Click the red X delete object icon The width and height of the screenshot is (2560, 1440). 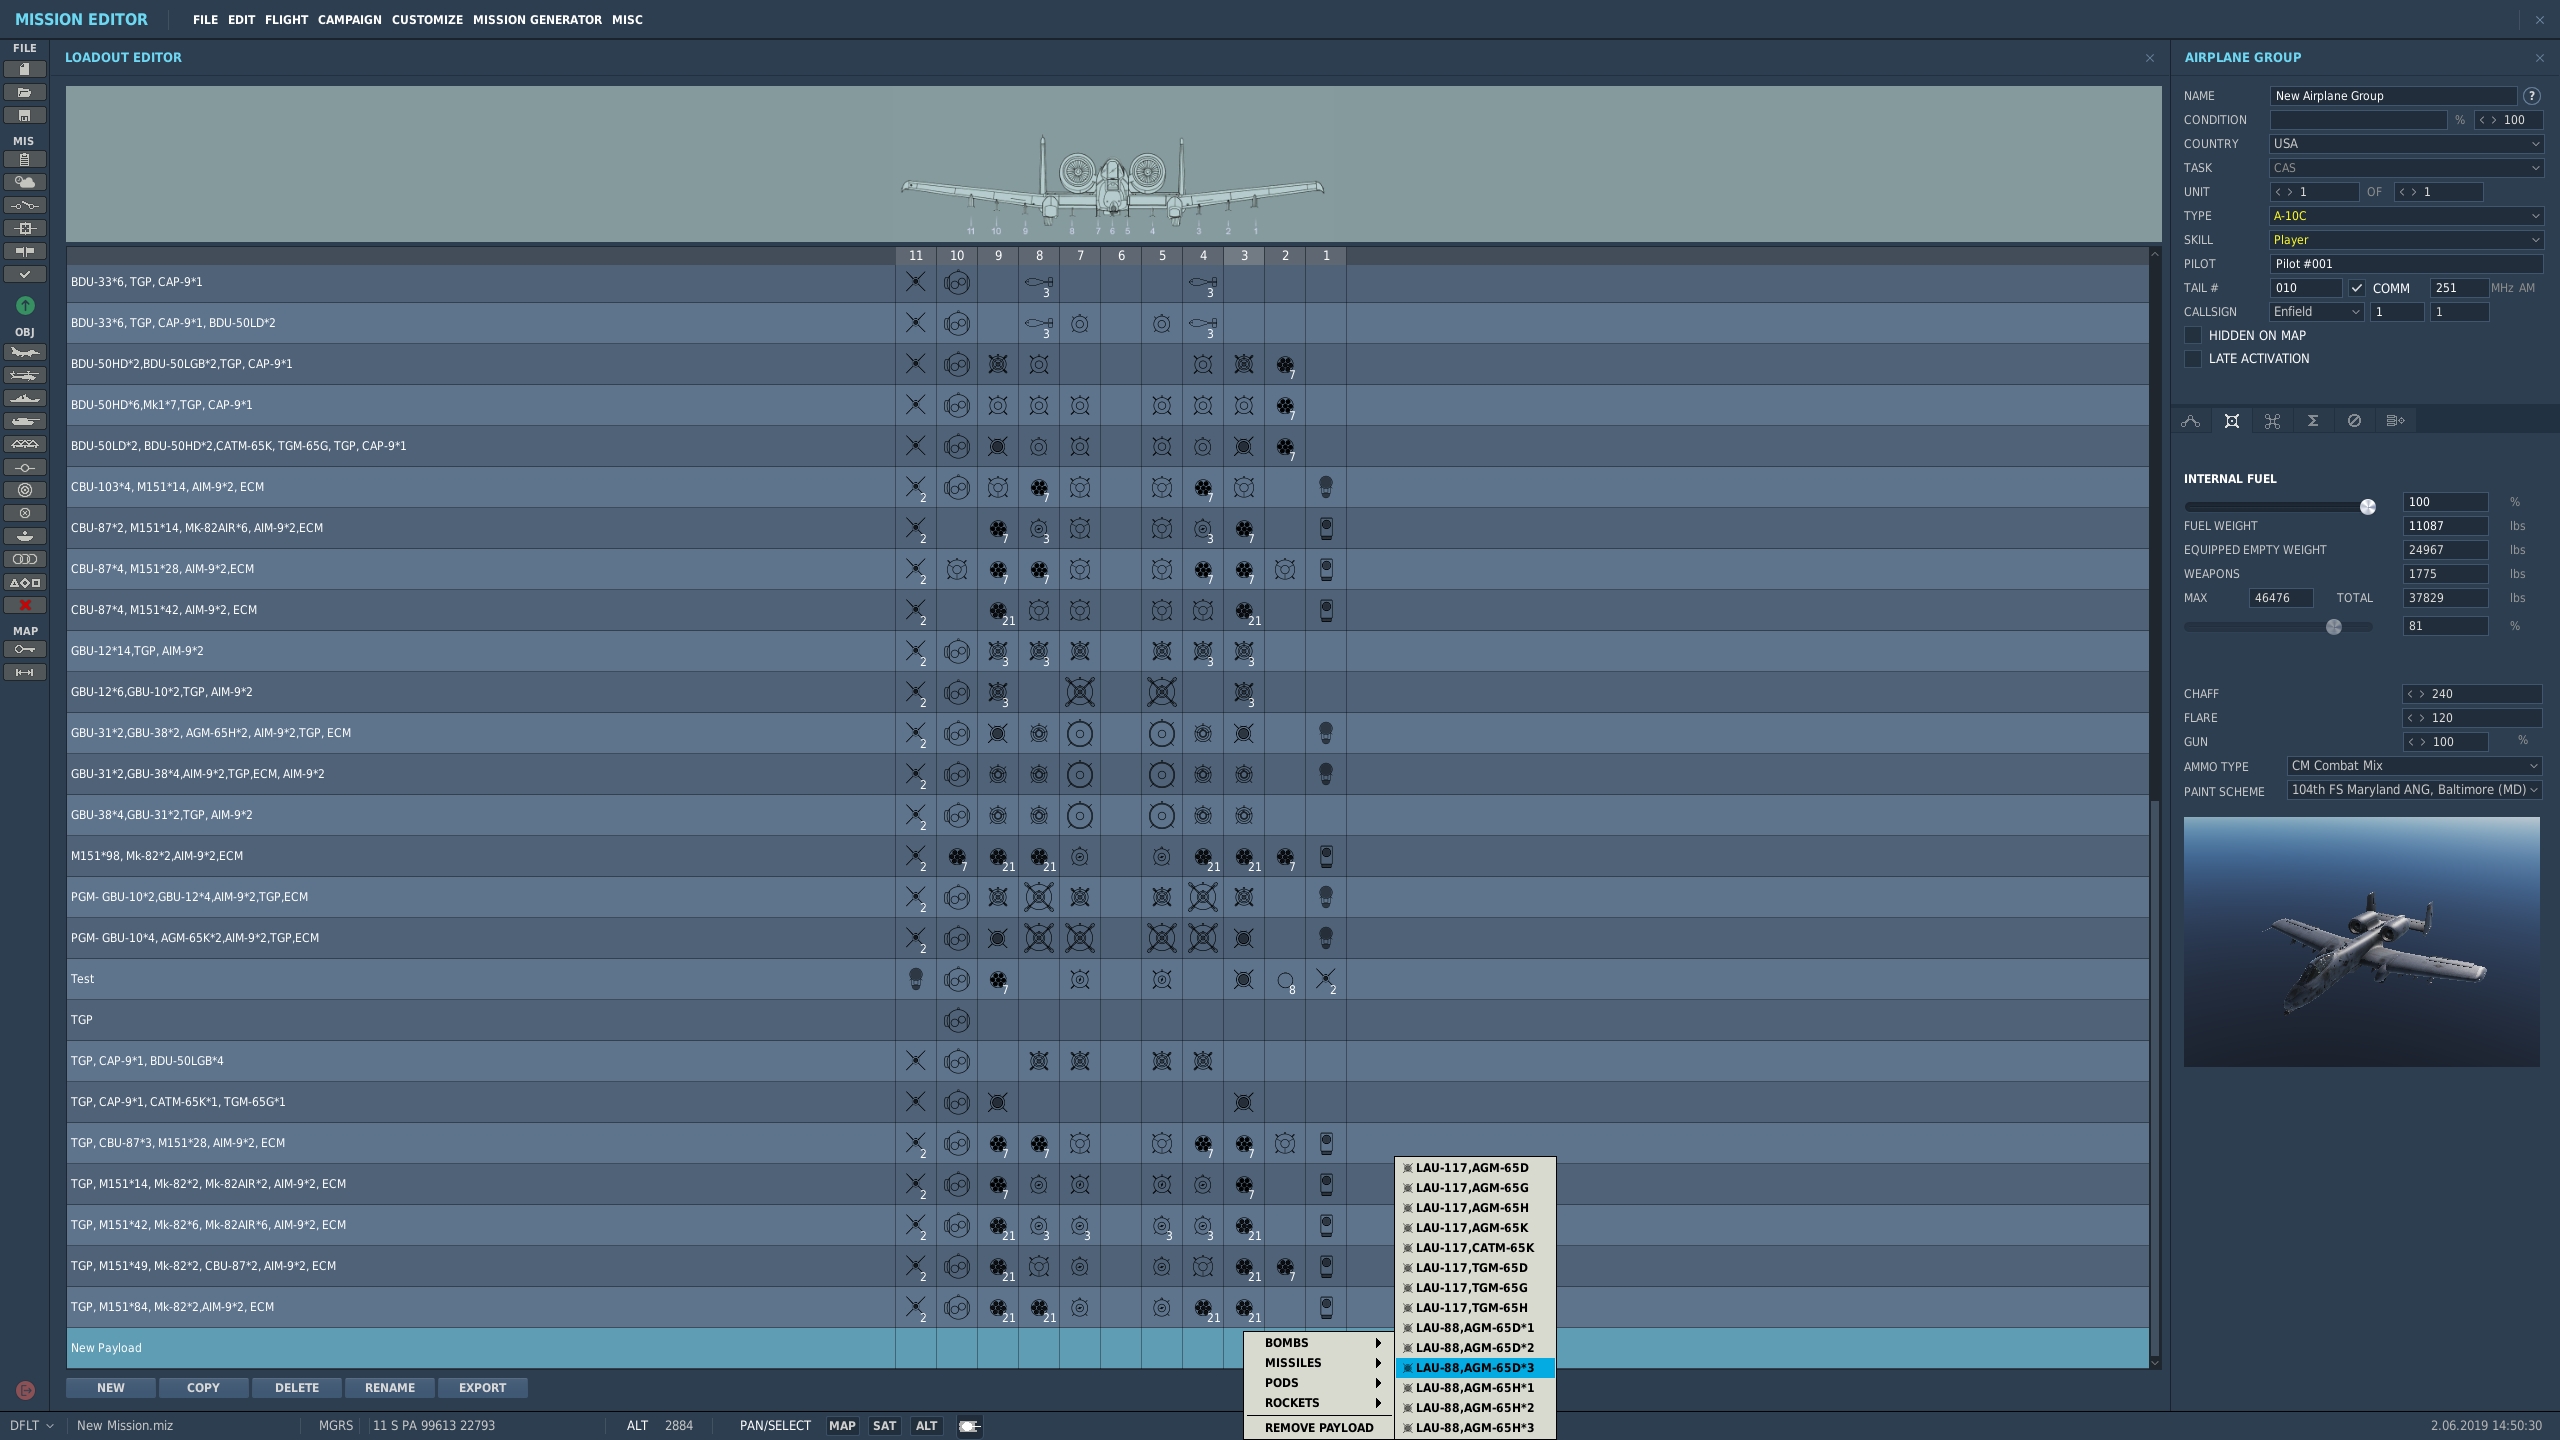tap(25, 605)
